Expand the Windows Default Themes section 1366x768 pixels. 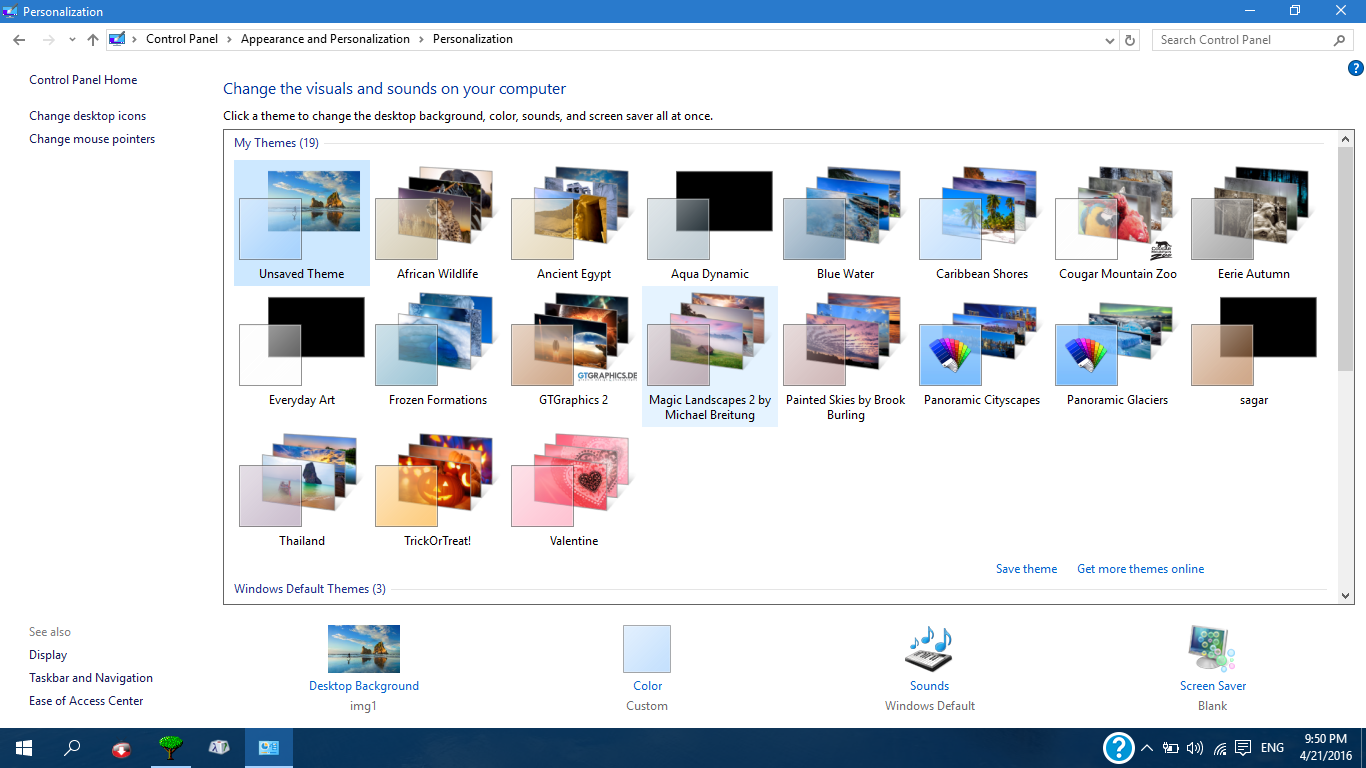click(309, 588)
